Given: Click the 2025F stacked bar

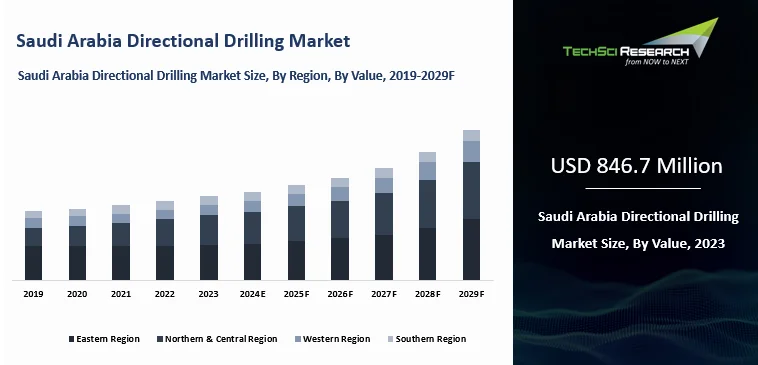Looking at the screenshot, I should click(x=296, y=233).
